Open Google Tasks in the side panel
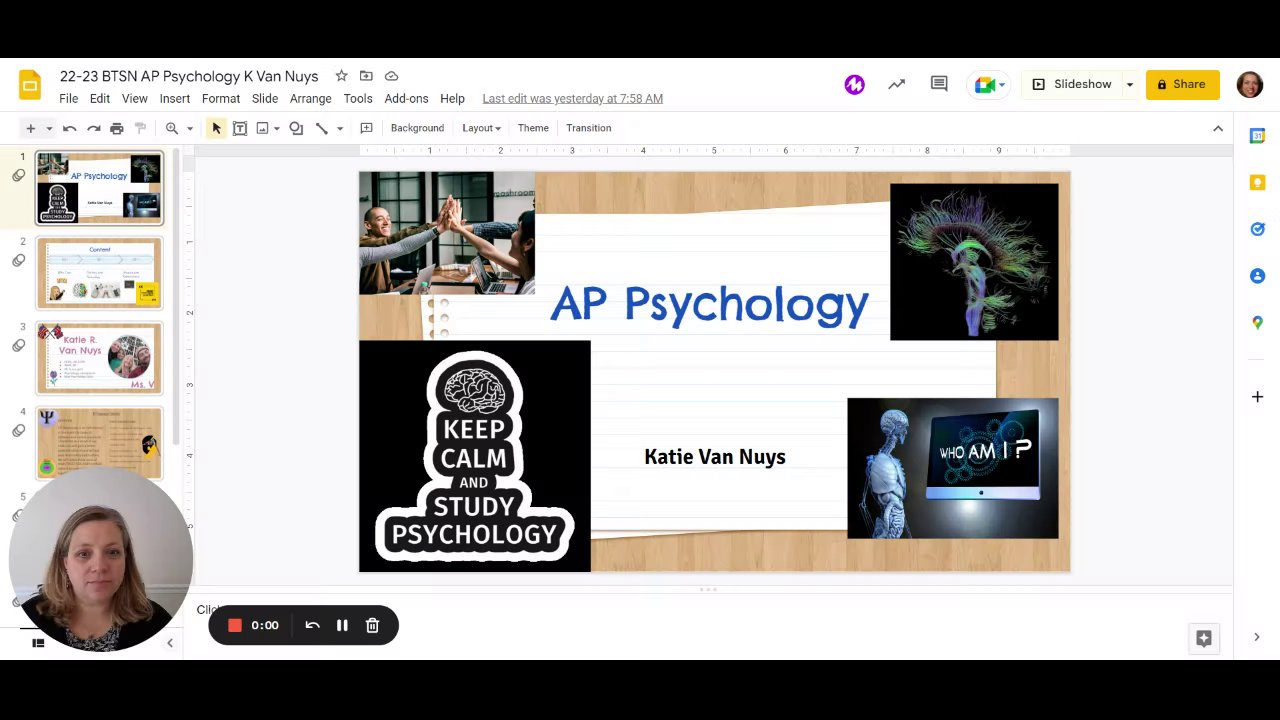1280x720 pixels. click(x=1258, y=229)
